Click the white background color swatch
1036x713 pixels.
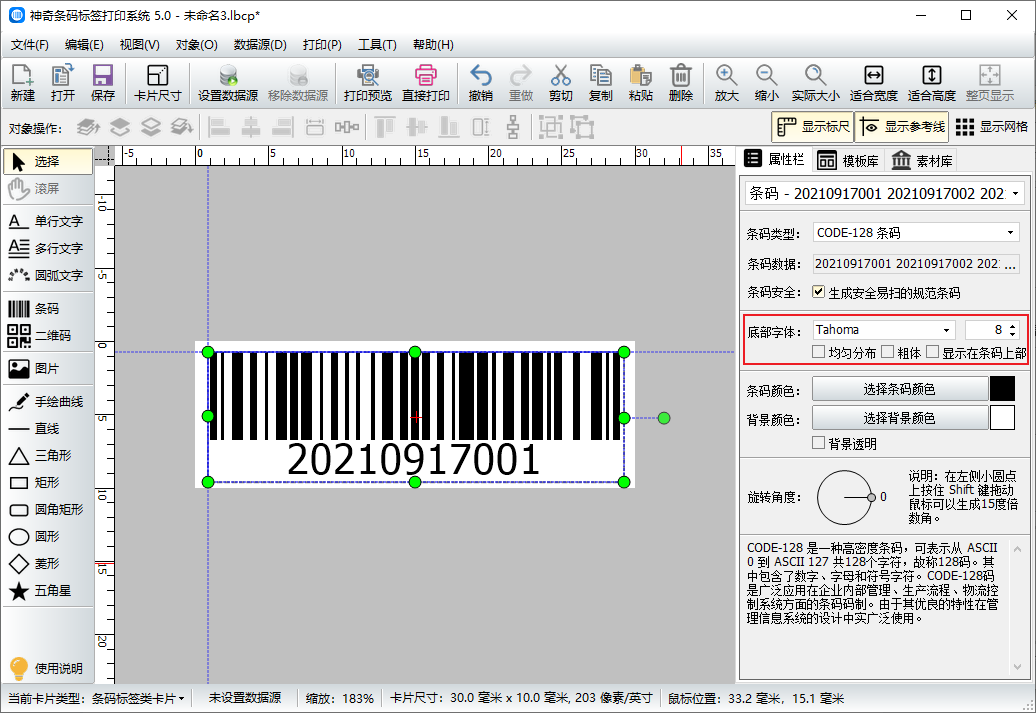click(1002, 418)
